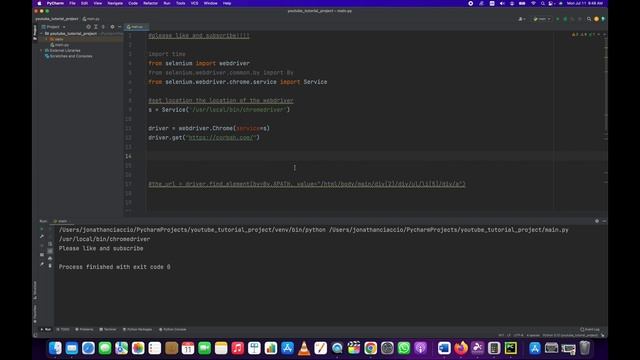Click the Debug bug icon in the top toolbar
Screen dimensions: 640x360
point(565,19)
